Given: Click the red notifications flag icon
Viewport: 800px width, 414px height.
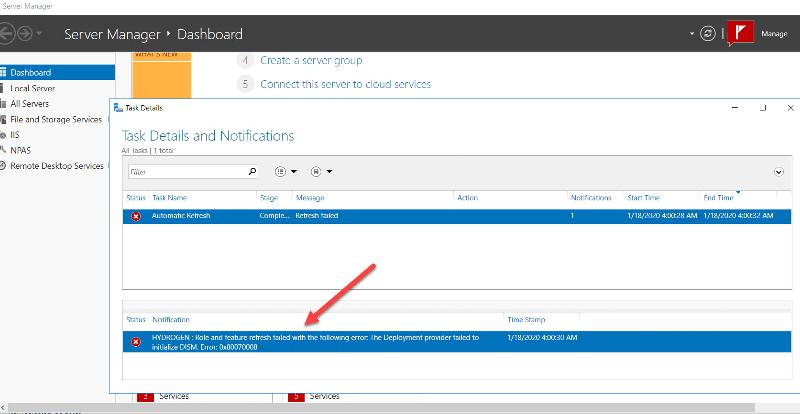Looking at the screenshot, I should (741, 34).
